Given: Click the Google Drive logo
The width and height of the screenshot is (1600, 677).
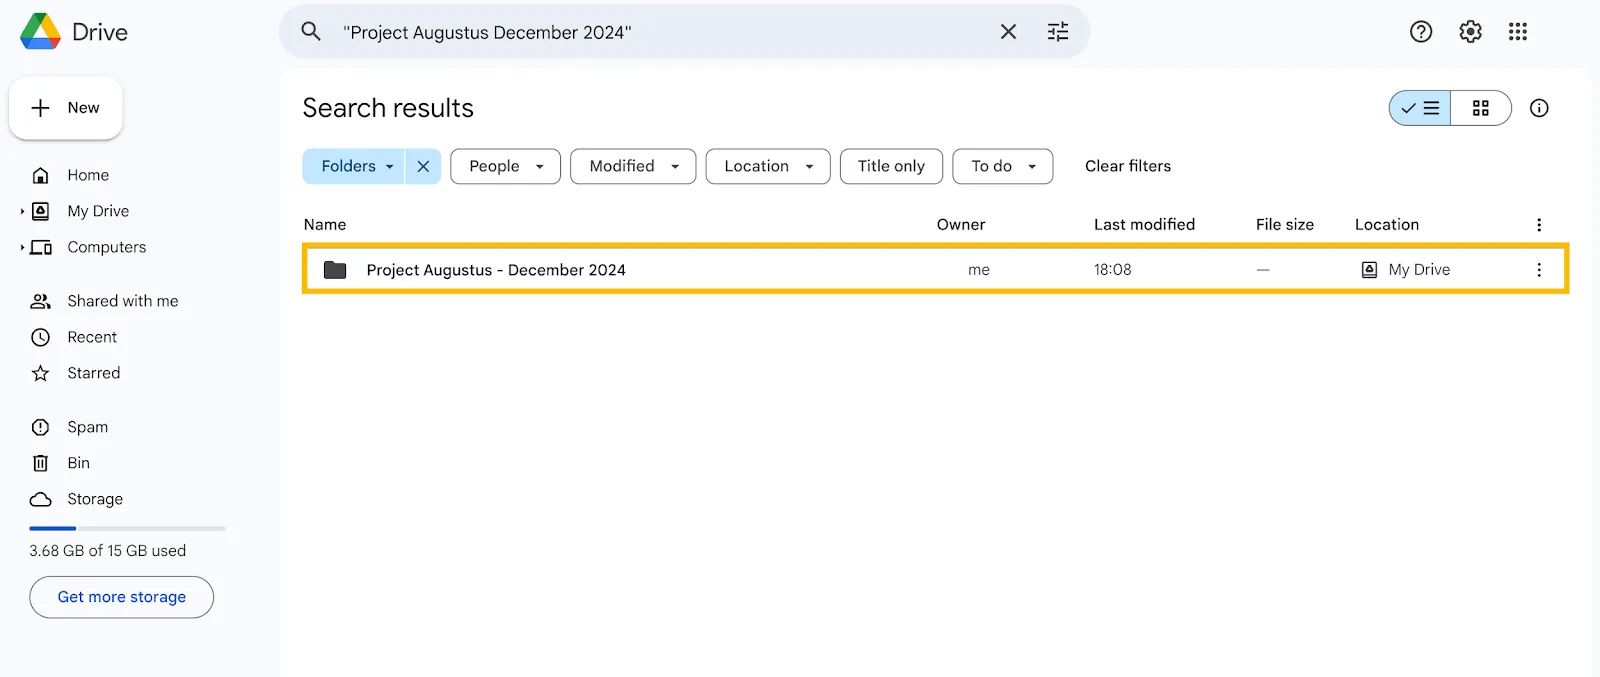Looking at the screenshot, I should tap(41, 31).
